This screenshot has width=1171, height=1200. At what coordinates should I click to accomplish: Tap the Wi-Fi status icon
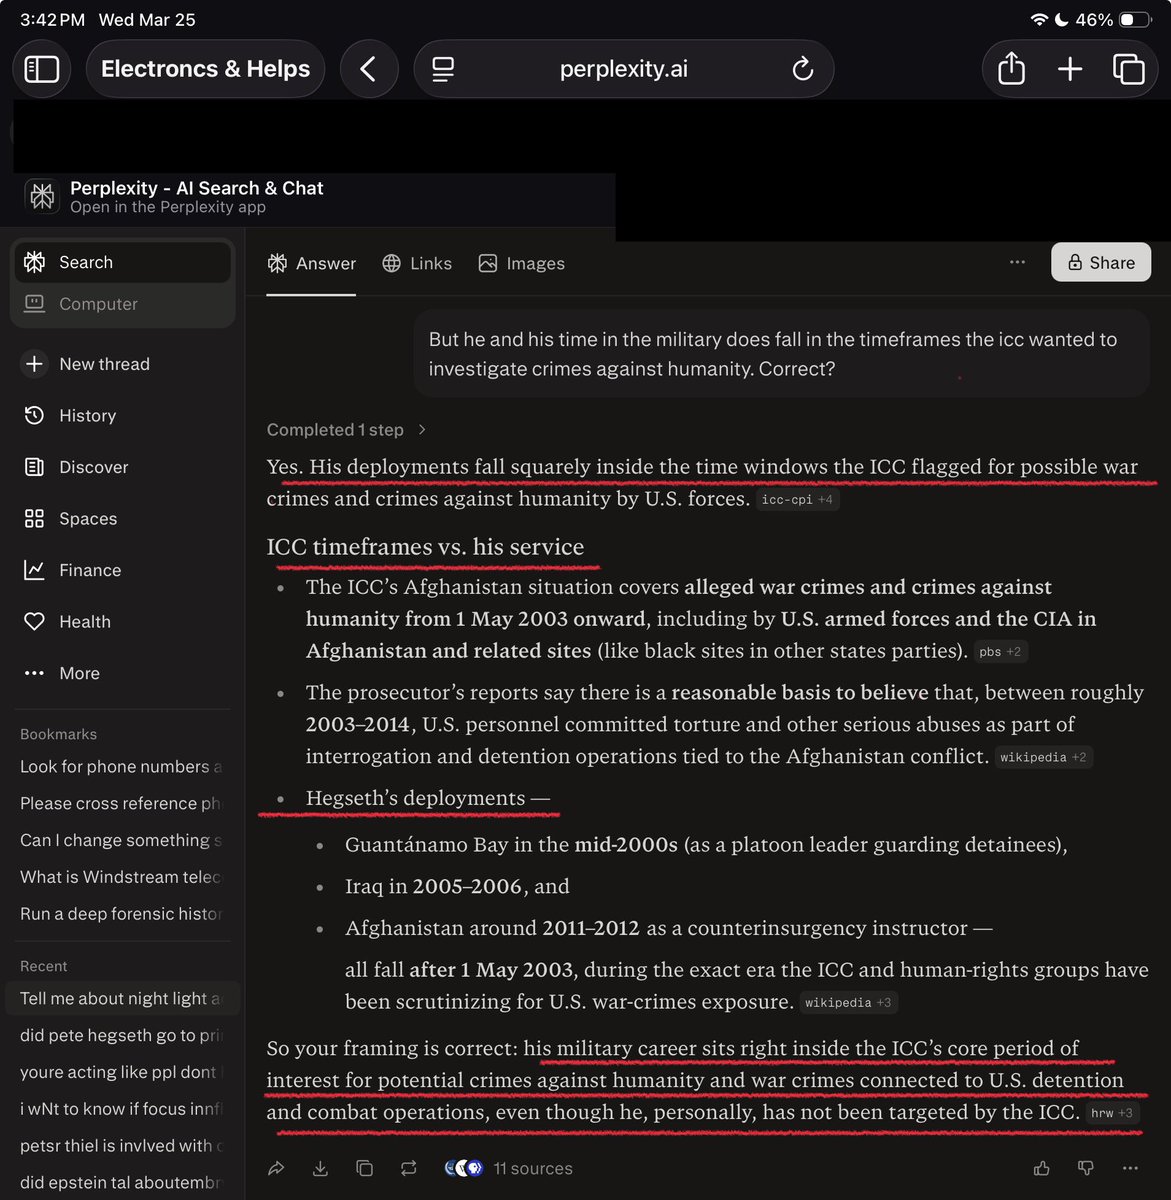click(1039, 20)
